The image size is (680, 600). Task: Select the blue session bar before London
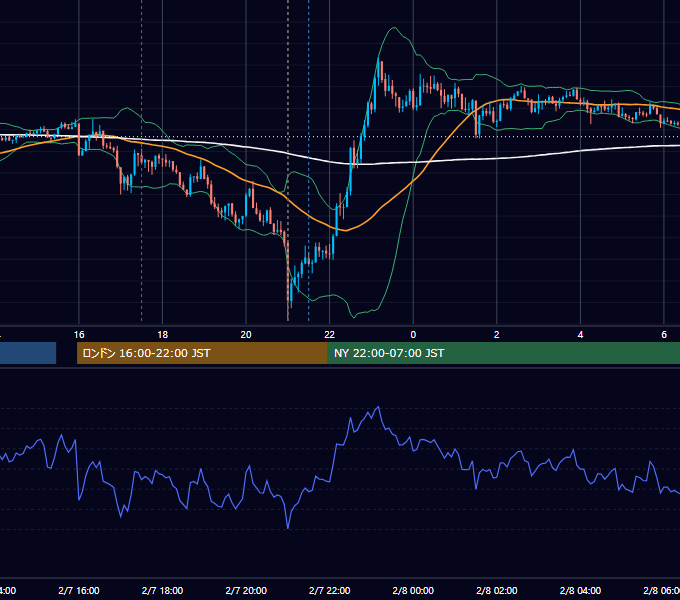click(x=28, y=353)
